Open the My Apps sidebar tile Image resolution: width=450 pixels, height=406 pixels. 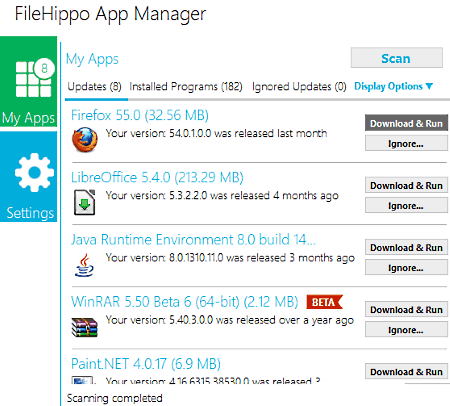click(28, 81)
